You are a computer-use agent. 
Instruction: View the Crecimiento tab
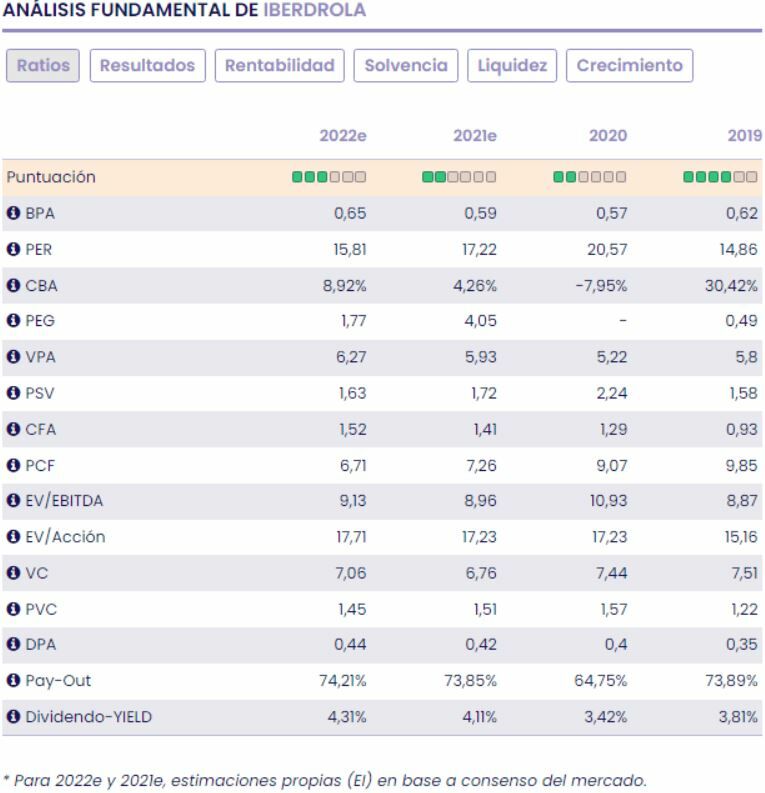630,66
